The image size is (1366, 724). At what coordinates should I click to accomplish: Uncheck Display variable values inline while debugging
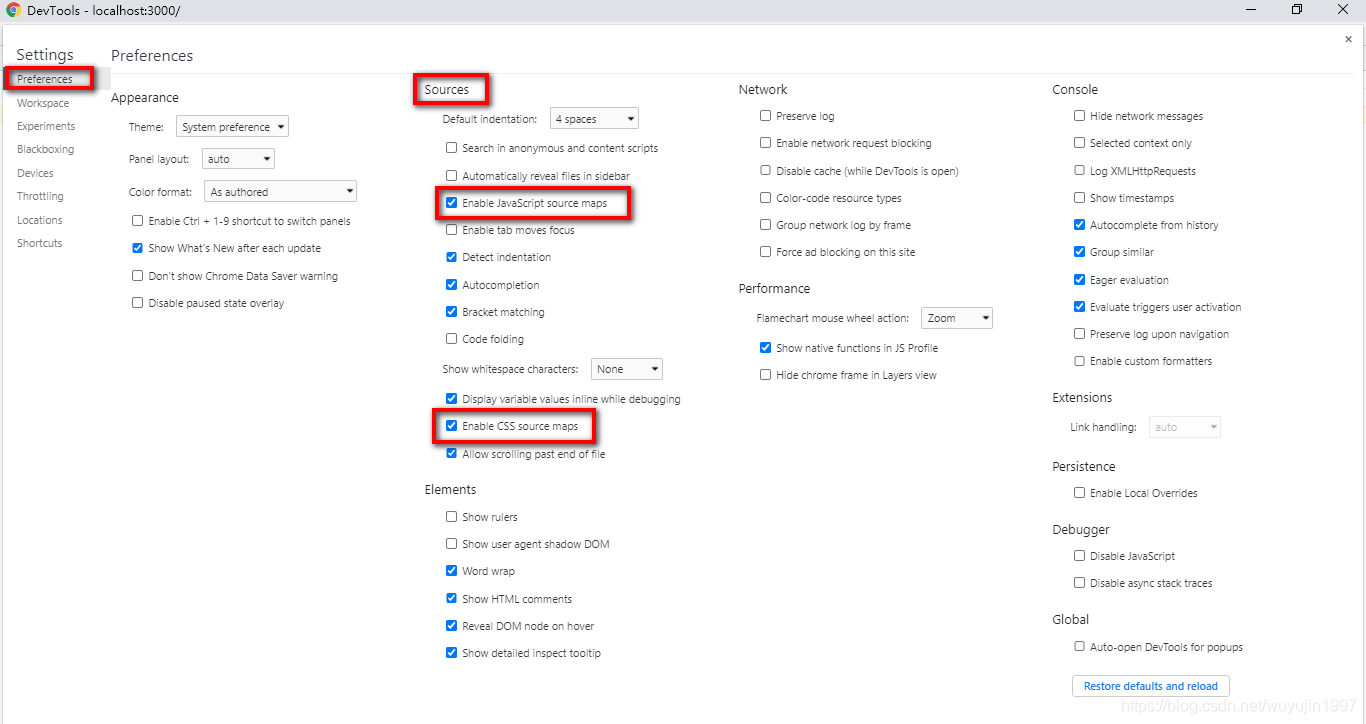coord(451,399)
